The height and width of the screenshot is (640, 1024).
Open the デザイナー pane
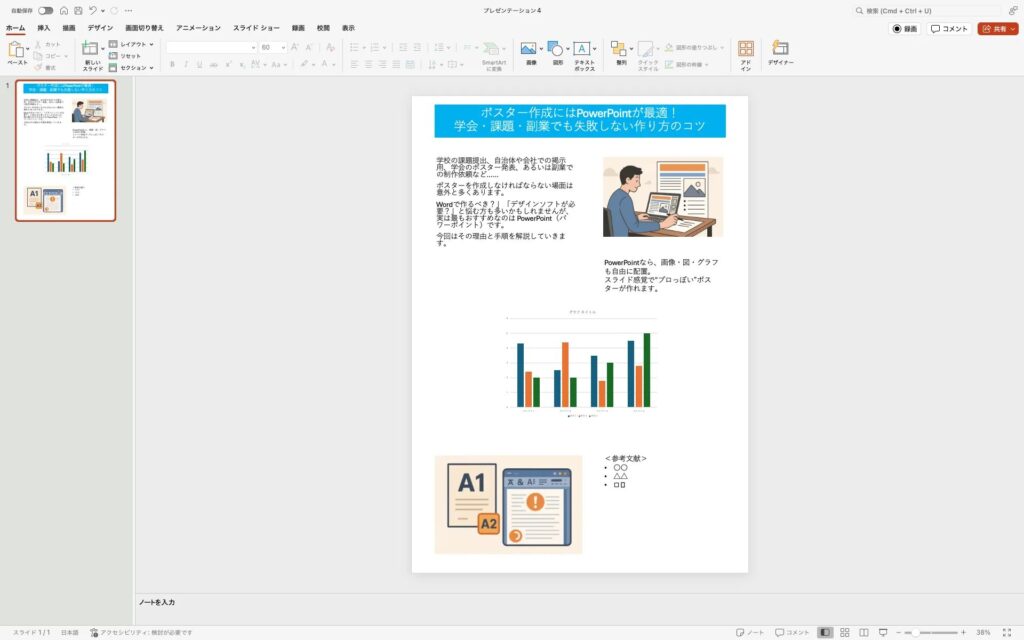coord(780,54)
